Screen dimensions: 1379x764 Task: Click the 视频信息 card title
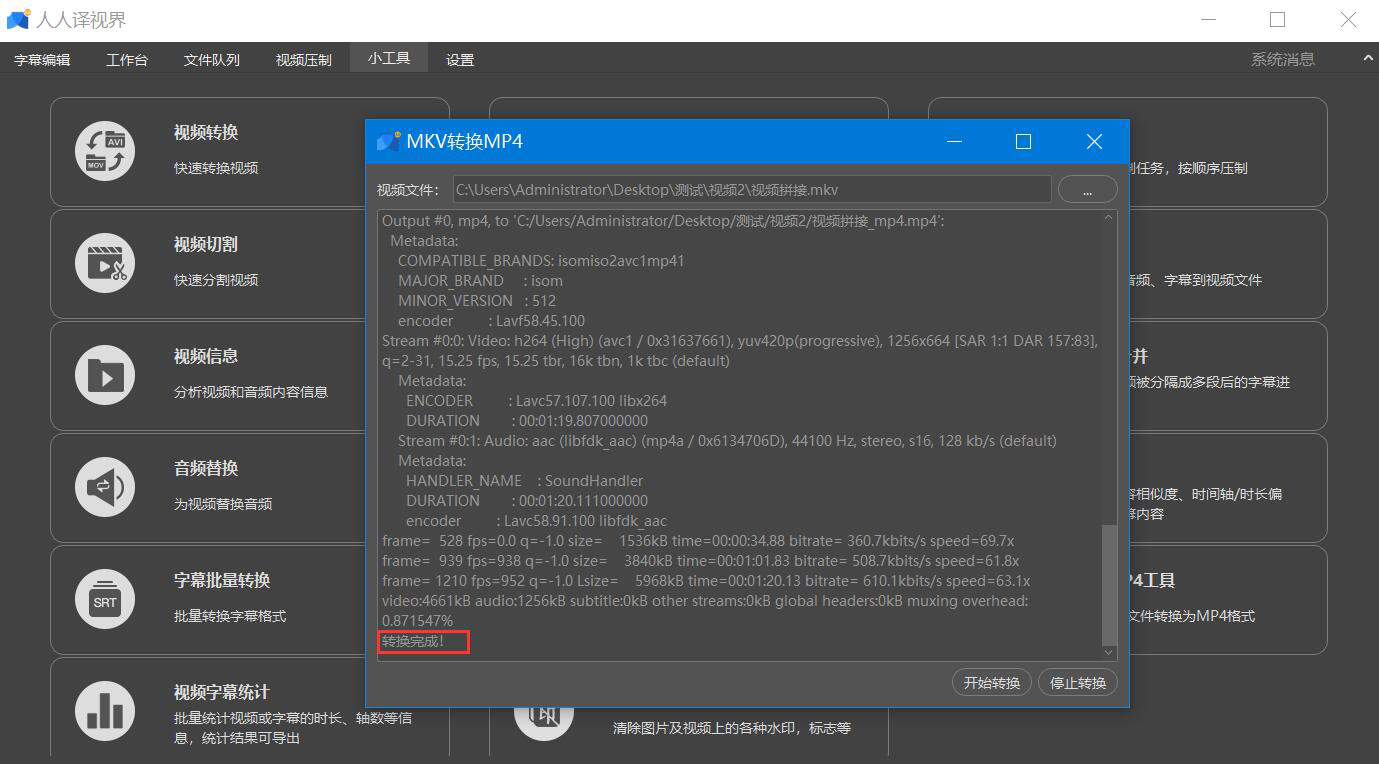(206, 357)
